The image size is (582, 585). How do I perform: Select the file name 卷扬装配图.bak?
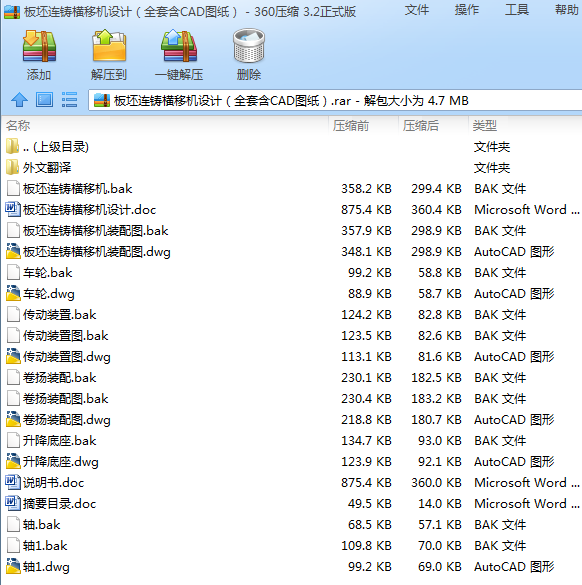coord(66,398)
